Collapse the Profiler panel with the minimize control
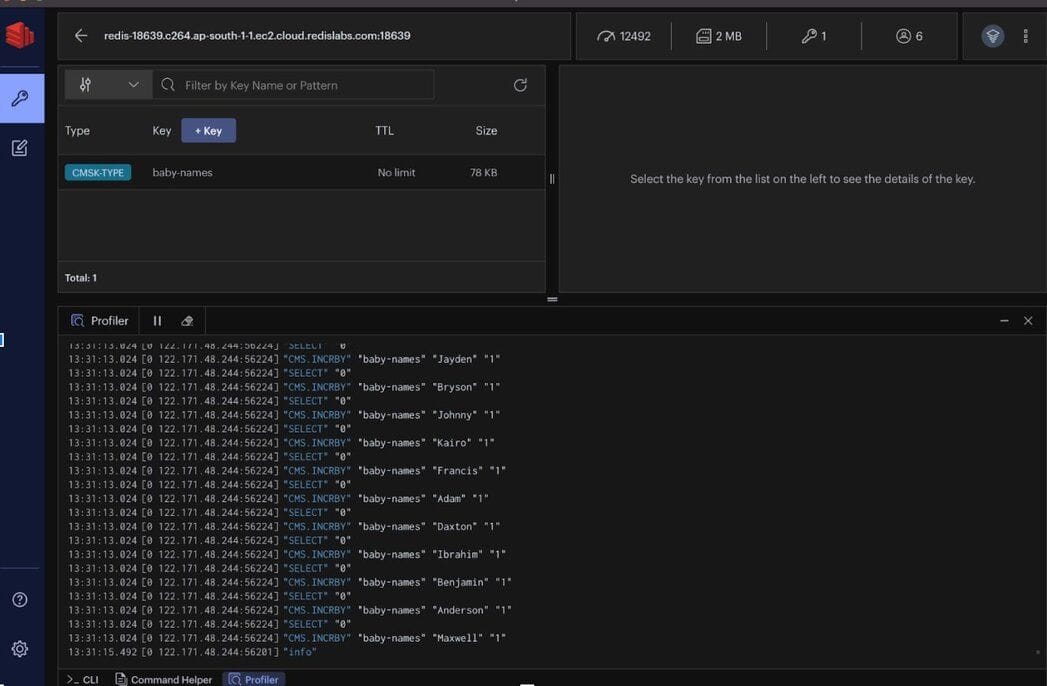This screenshot has height=686, width=1047. [x=1004, y=320]
